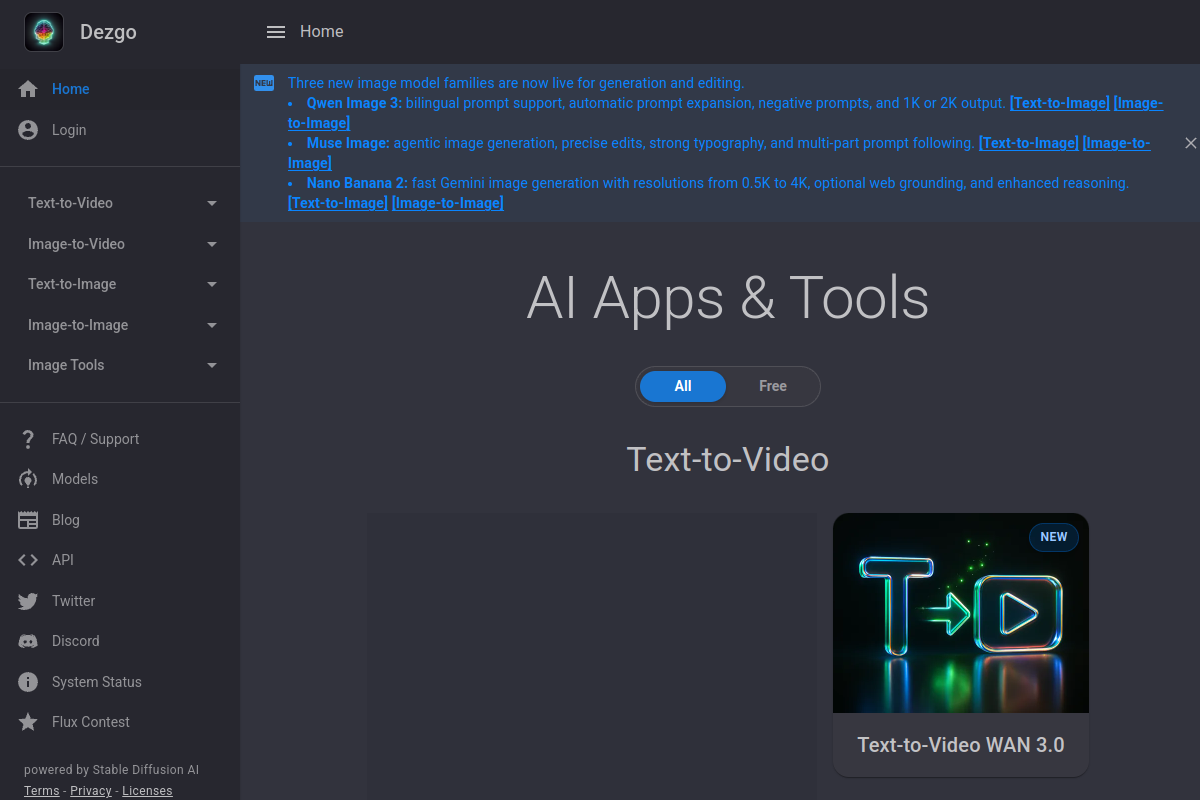Open the Models text link
The image size is (1200, 800).
tap(75, 479)
